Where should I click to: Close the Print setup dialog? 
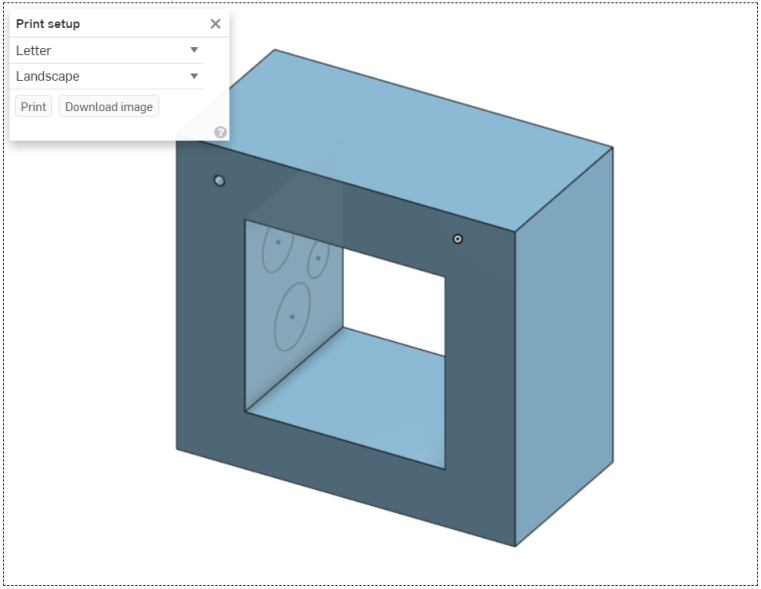tap(215, 24)
